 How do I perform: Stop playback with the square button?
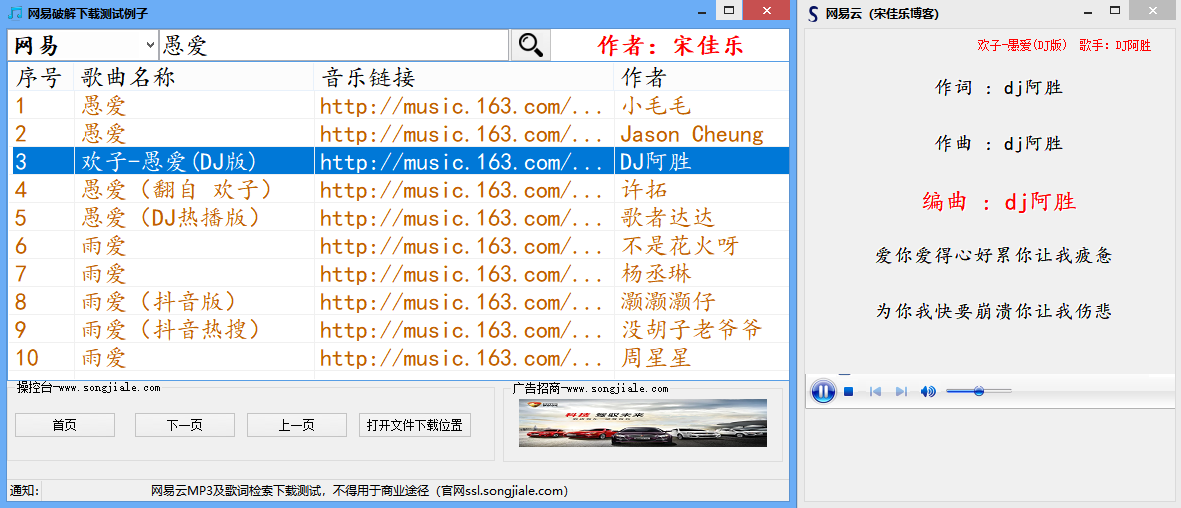pyautogui.click(x=848, y=391)
